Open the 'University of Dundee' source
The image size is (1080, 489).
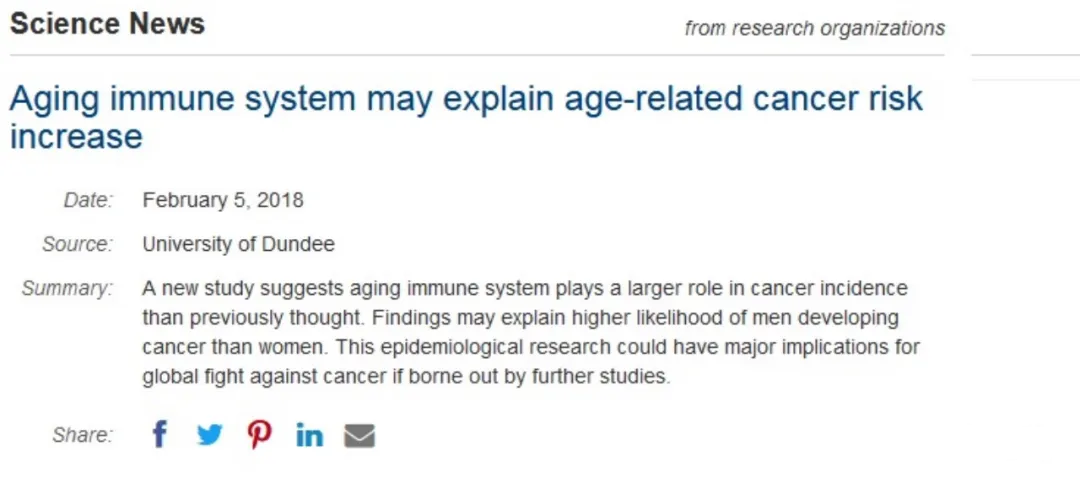click(238, 244)
